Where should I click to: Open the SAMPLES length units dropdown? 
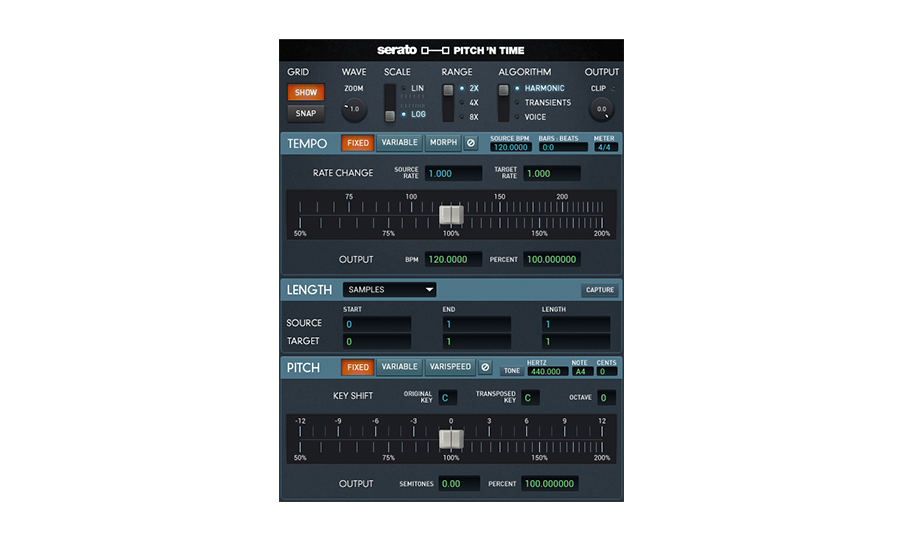pyautogui.click(x=389, y=289)
